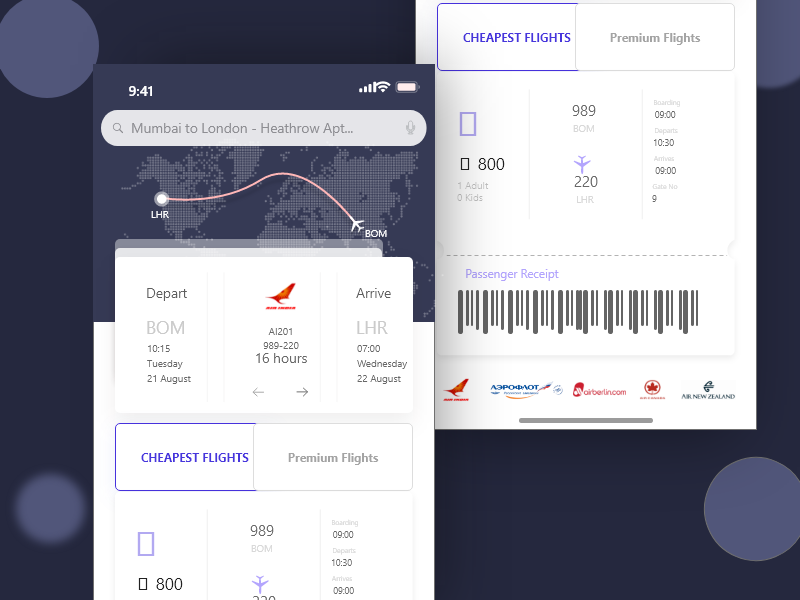Click the airplane icon near BOM on map
Screen dimensions: 800x600
tap(357, 224)
